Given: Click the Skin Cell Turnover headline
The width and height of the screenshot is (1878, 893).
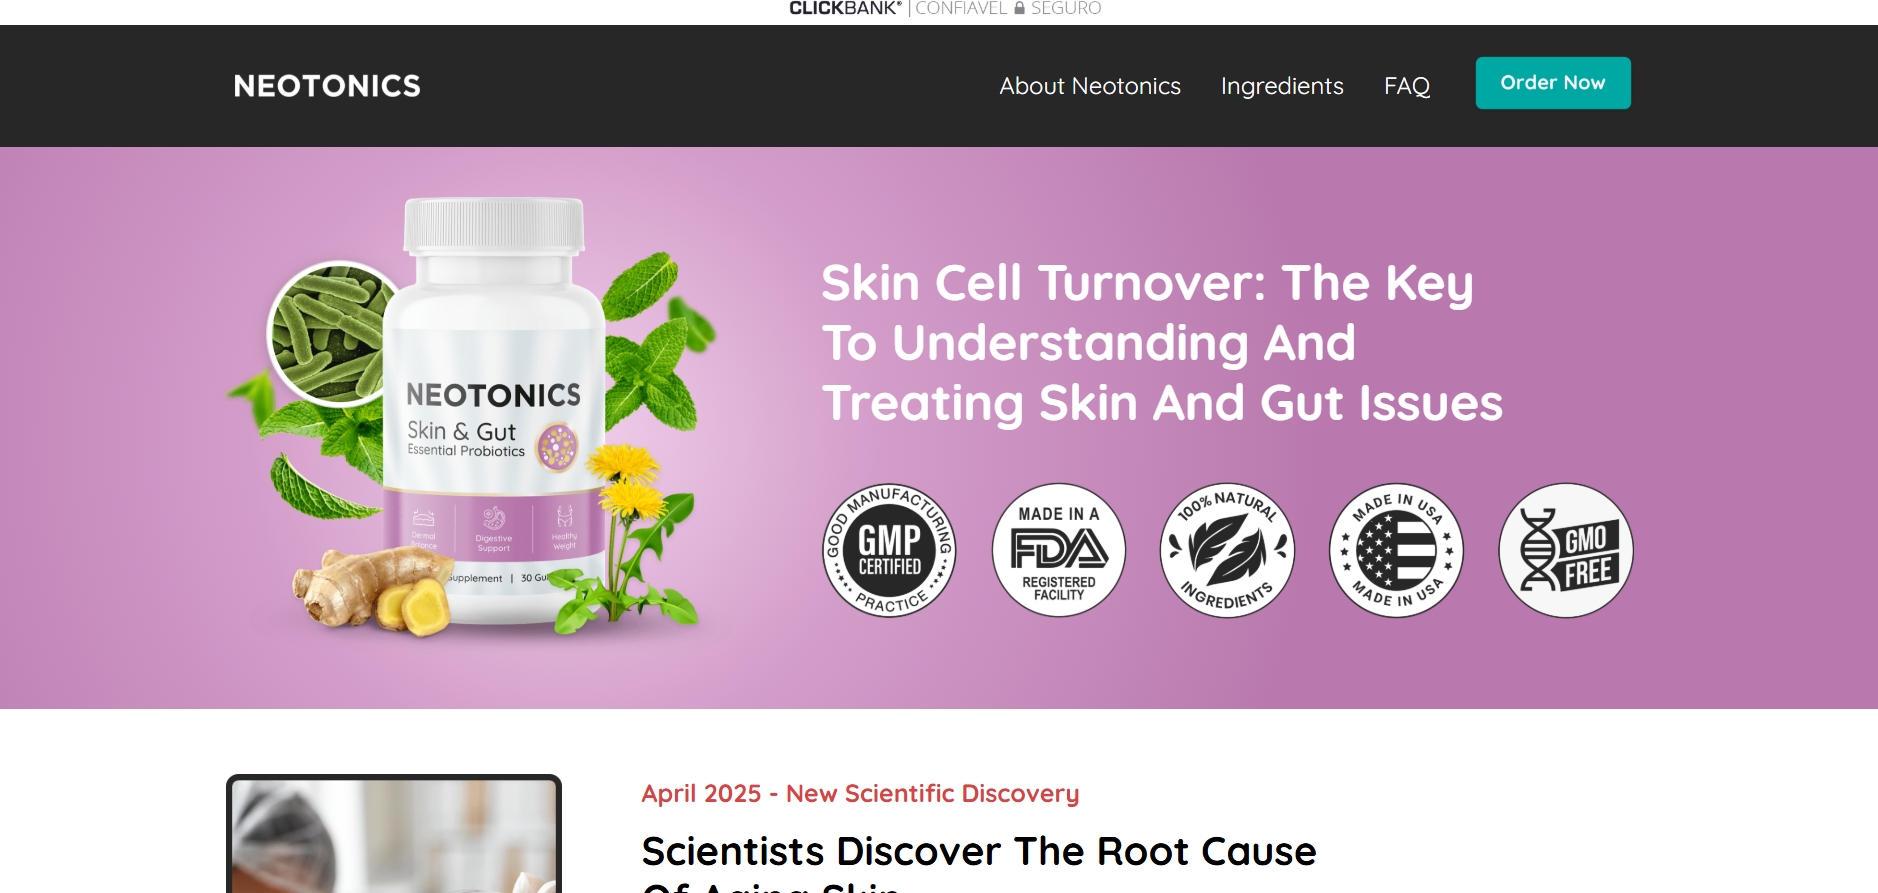Looking at the screenshot, I should pos(1162,343).
